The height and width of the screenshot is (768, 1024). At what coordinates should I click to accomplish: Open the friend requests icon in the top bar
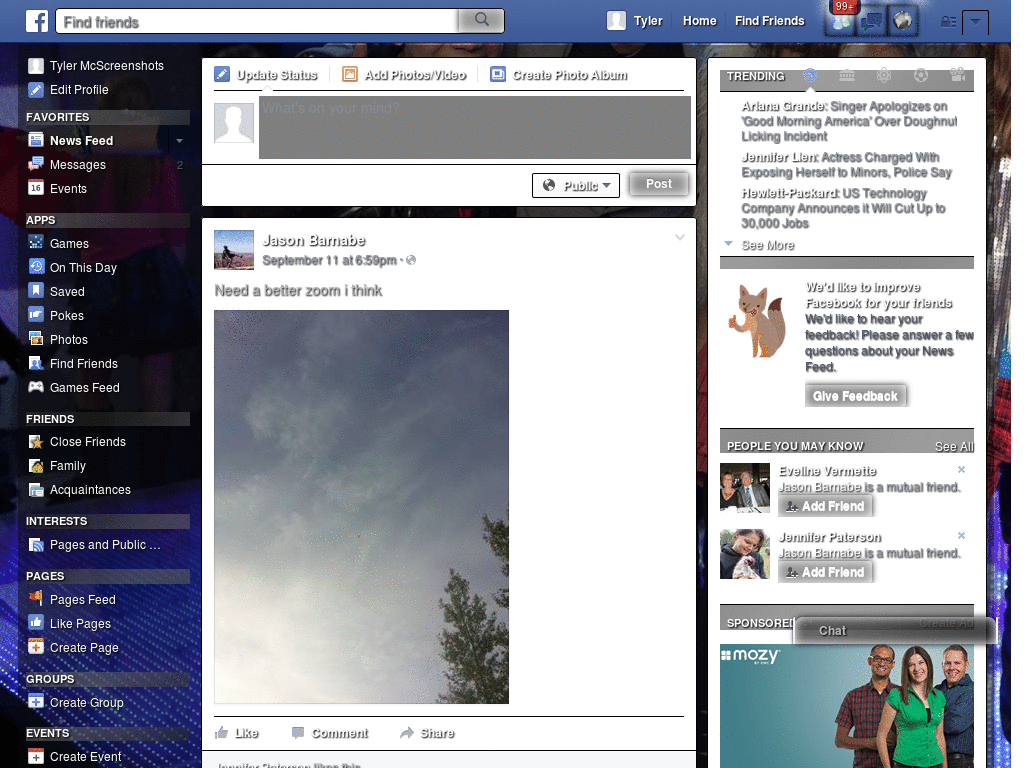coord(840,22)
